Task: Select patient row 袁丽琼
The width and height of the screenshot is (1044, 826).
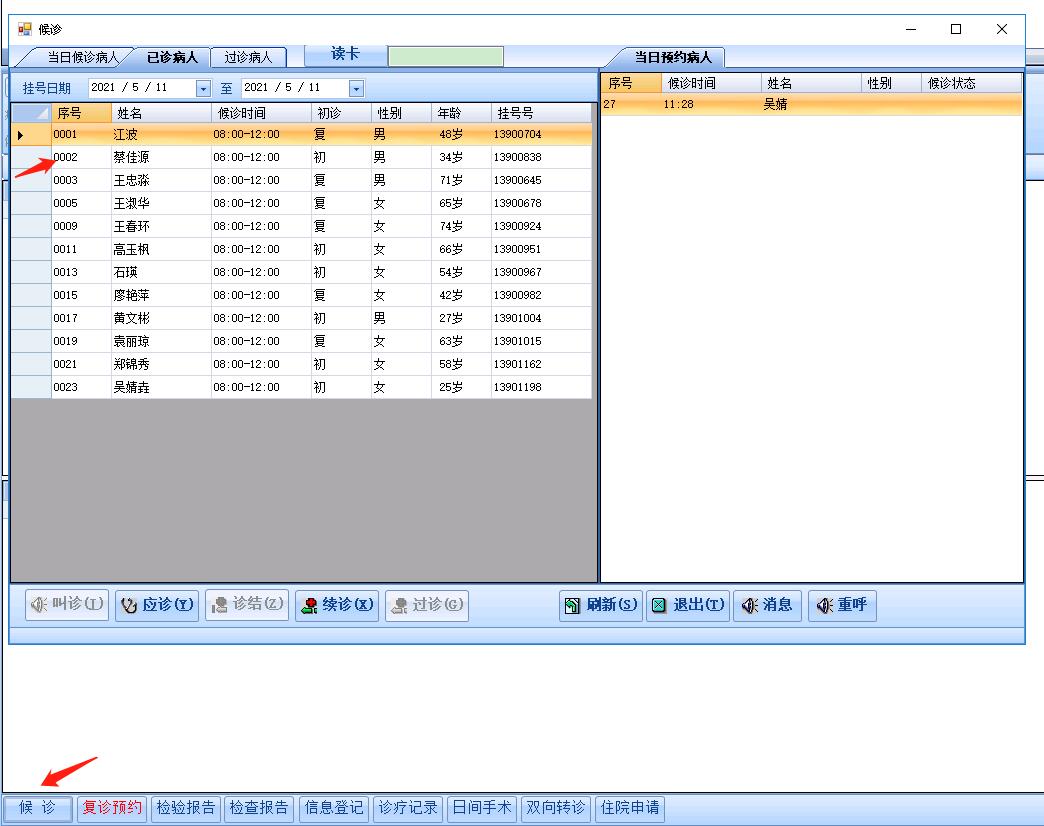Action: pos(302,341)
